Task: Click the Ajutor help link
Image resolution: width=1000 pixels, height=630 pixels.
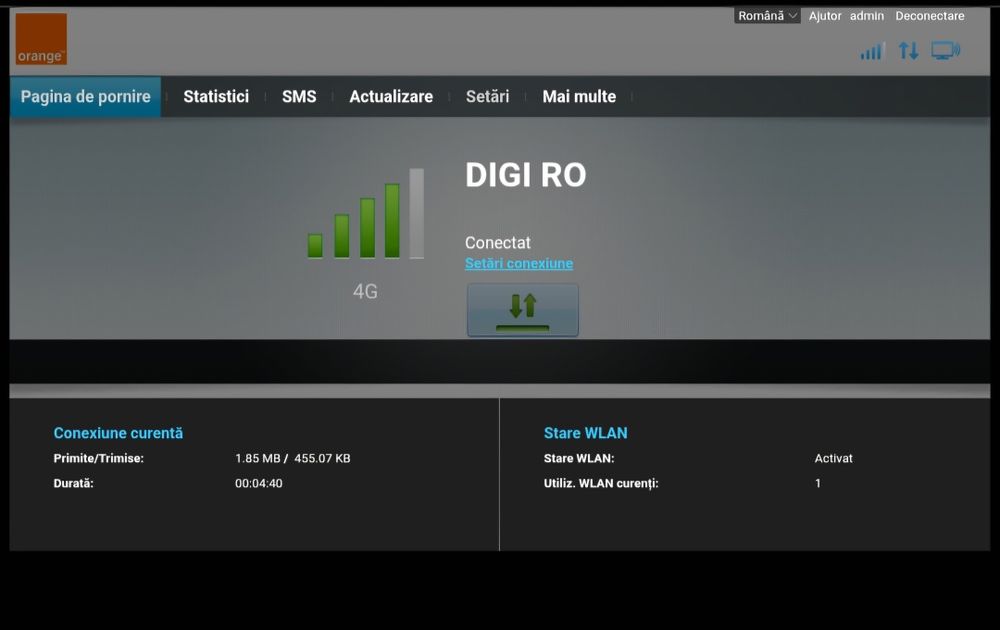Action: [x=825, y=16]
